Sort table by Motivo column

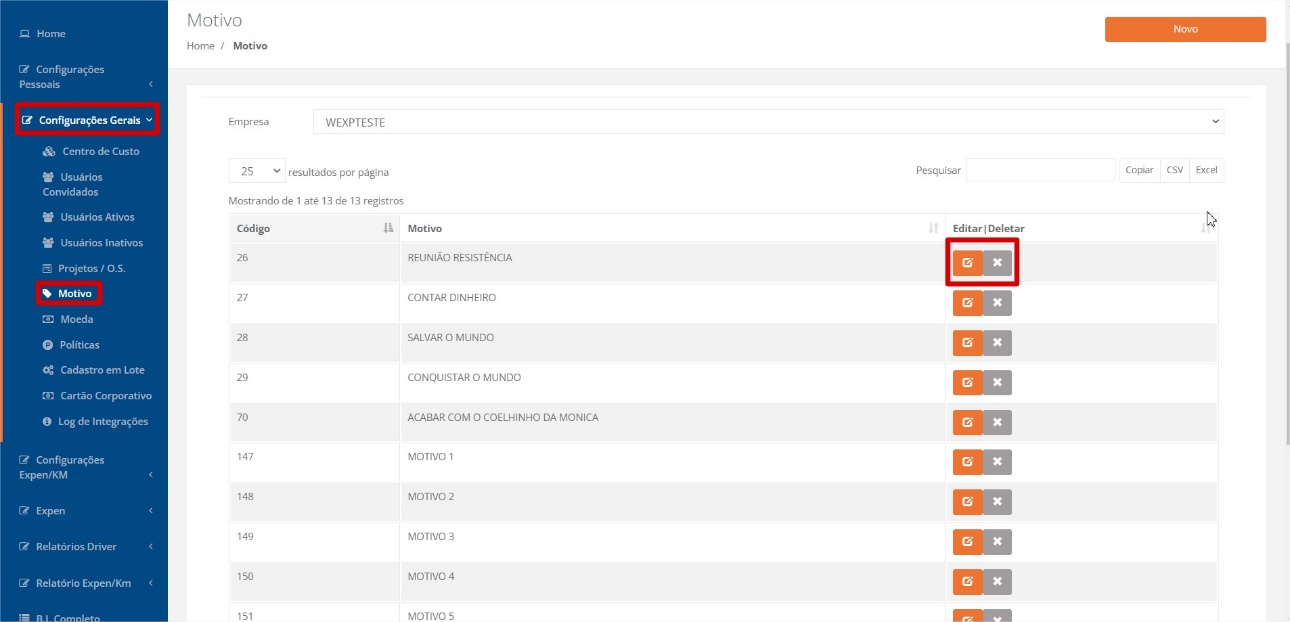[672, 229]
